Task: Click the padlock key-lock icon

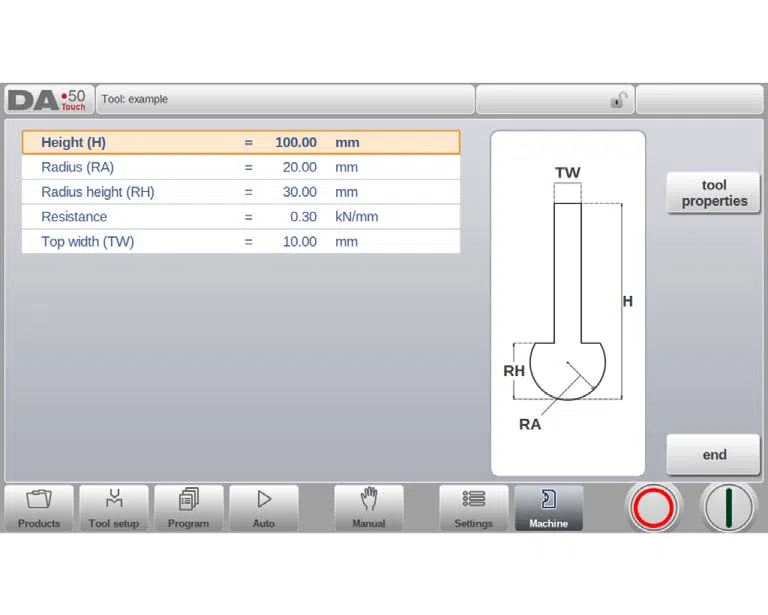Action: 618,100
